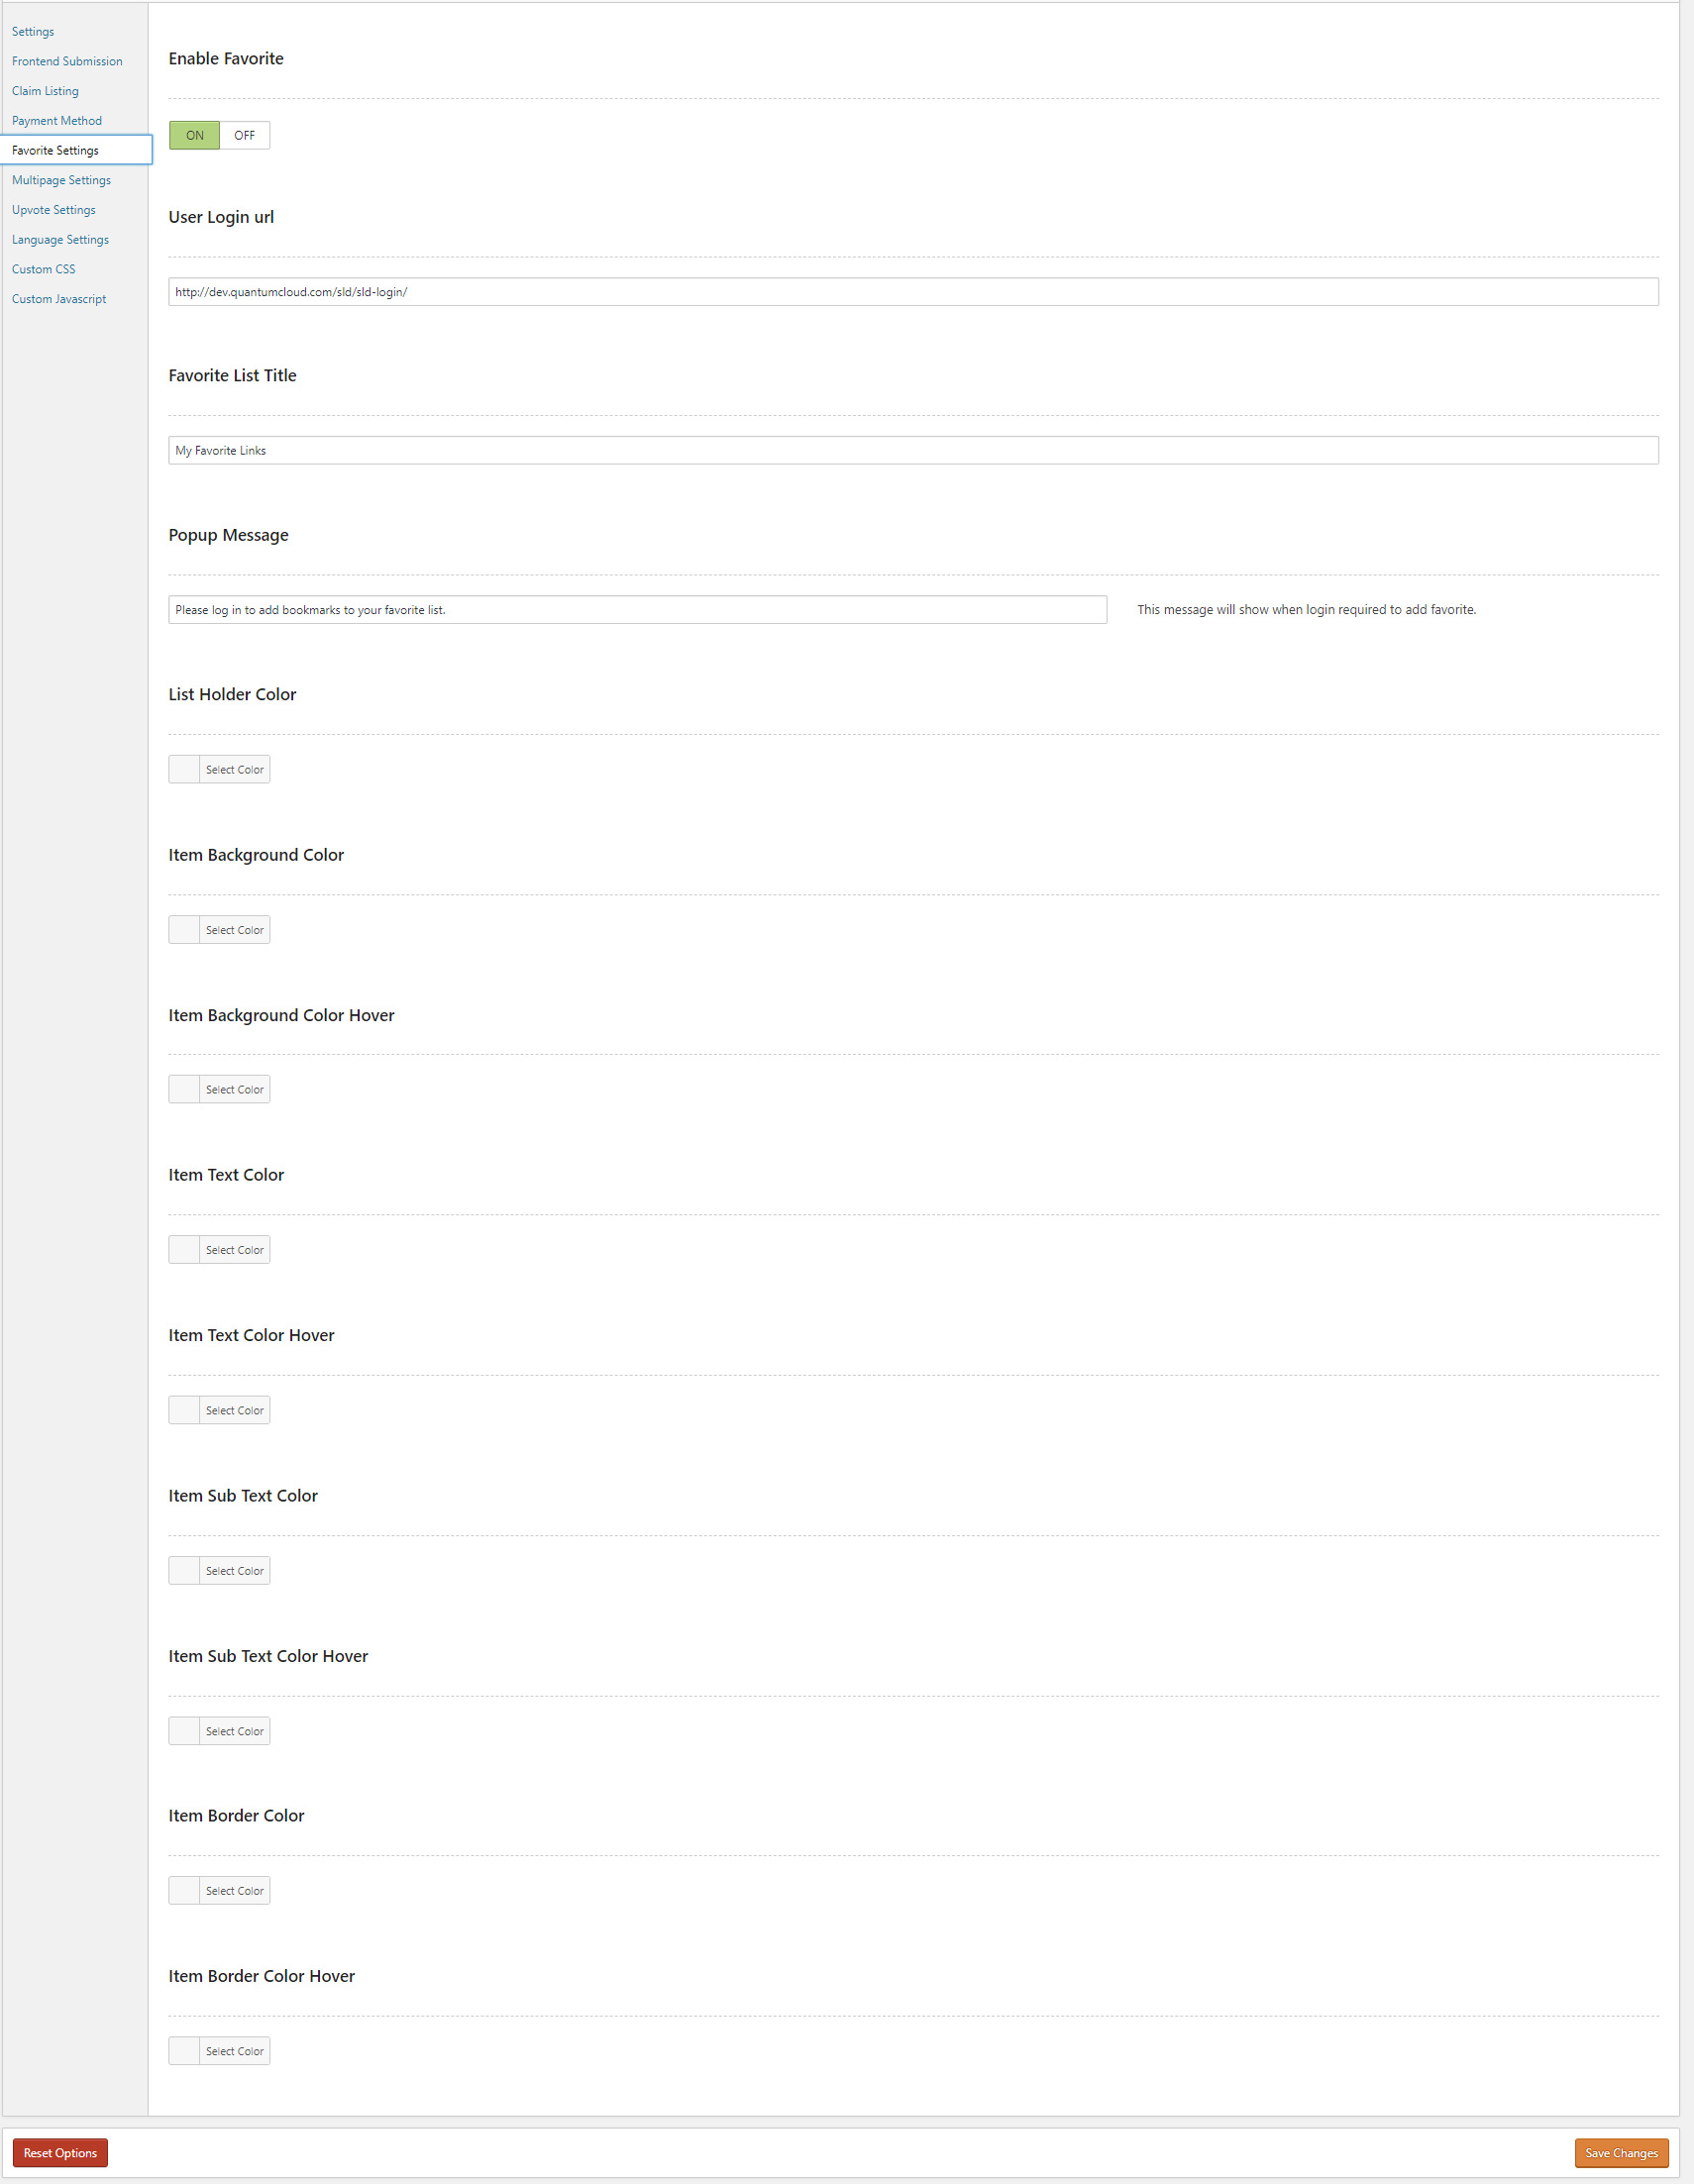
Task: Open Custom Javascript section
Action: click(x=59, y=299)
